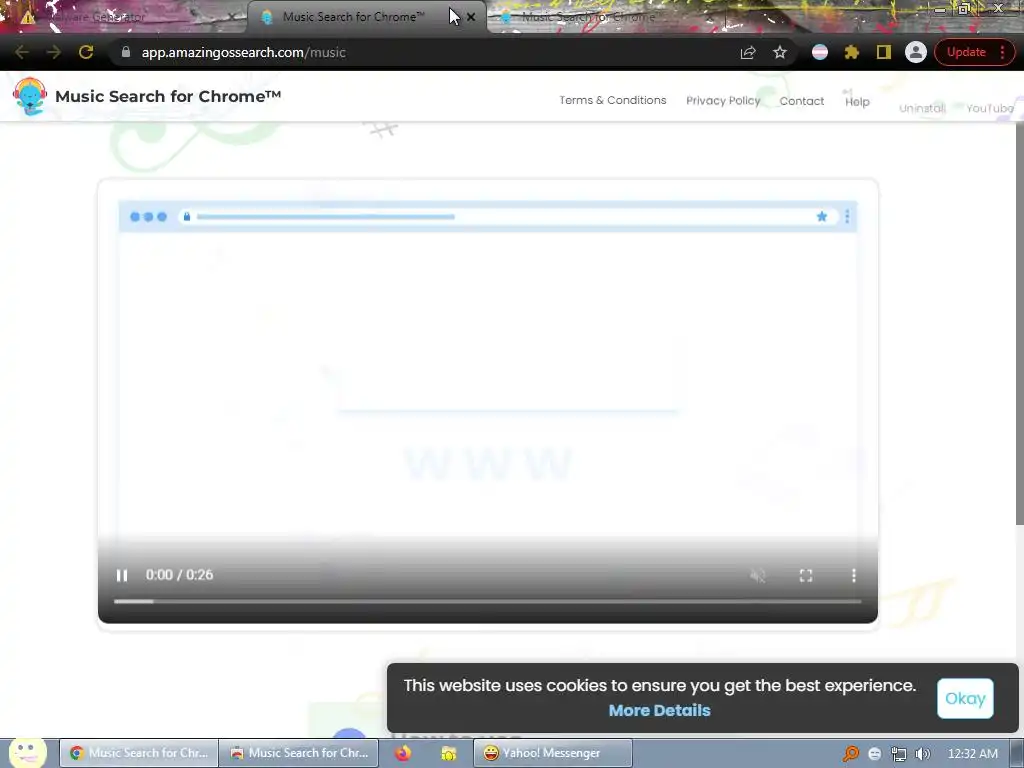The width and height of the screenshot is (1024, 768).
Task: Click the Music Search for Chrome™ title
Action: pos(168,96)
